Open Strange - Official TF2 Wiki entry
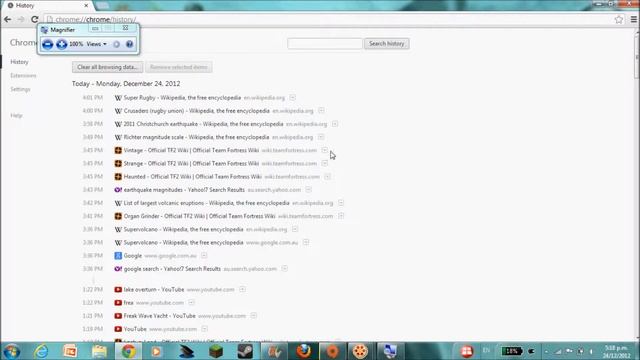Viewport: 640px width, 360px height. coord(191,164)
